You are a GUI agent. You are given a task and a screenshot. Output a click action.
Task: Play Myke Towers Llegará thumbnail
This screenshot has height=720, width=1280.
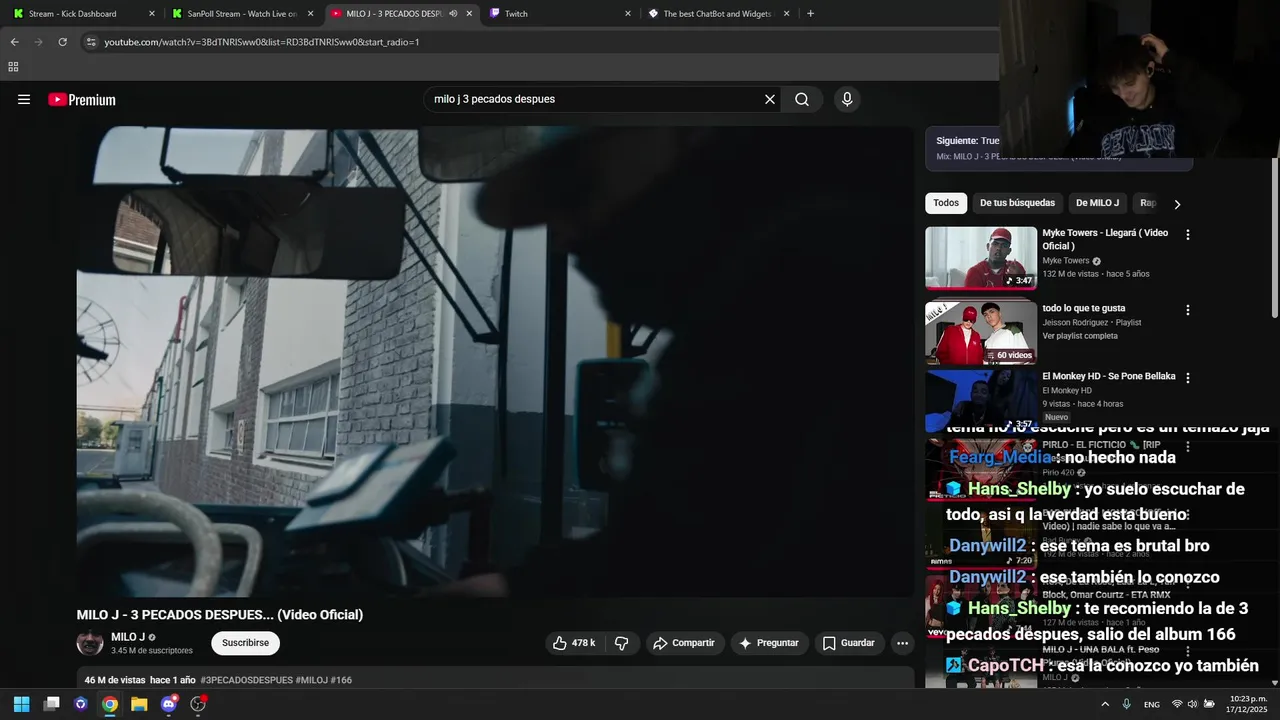pos(981,258)
